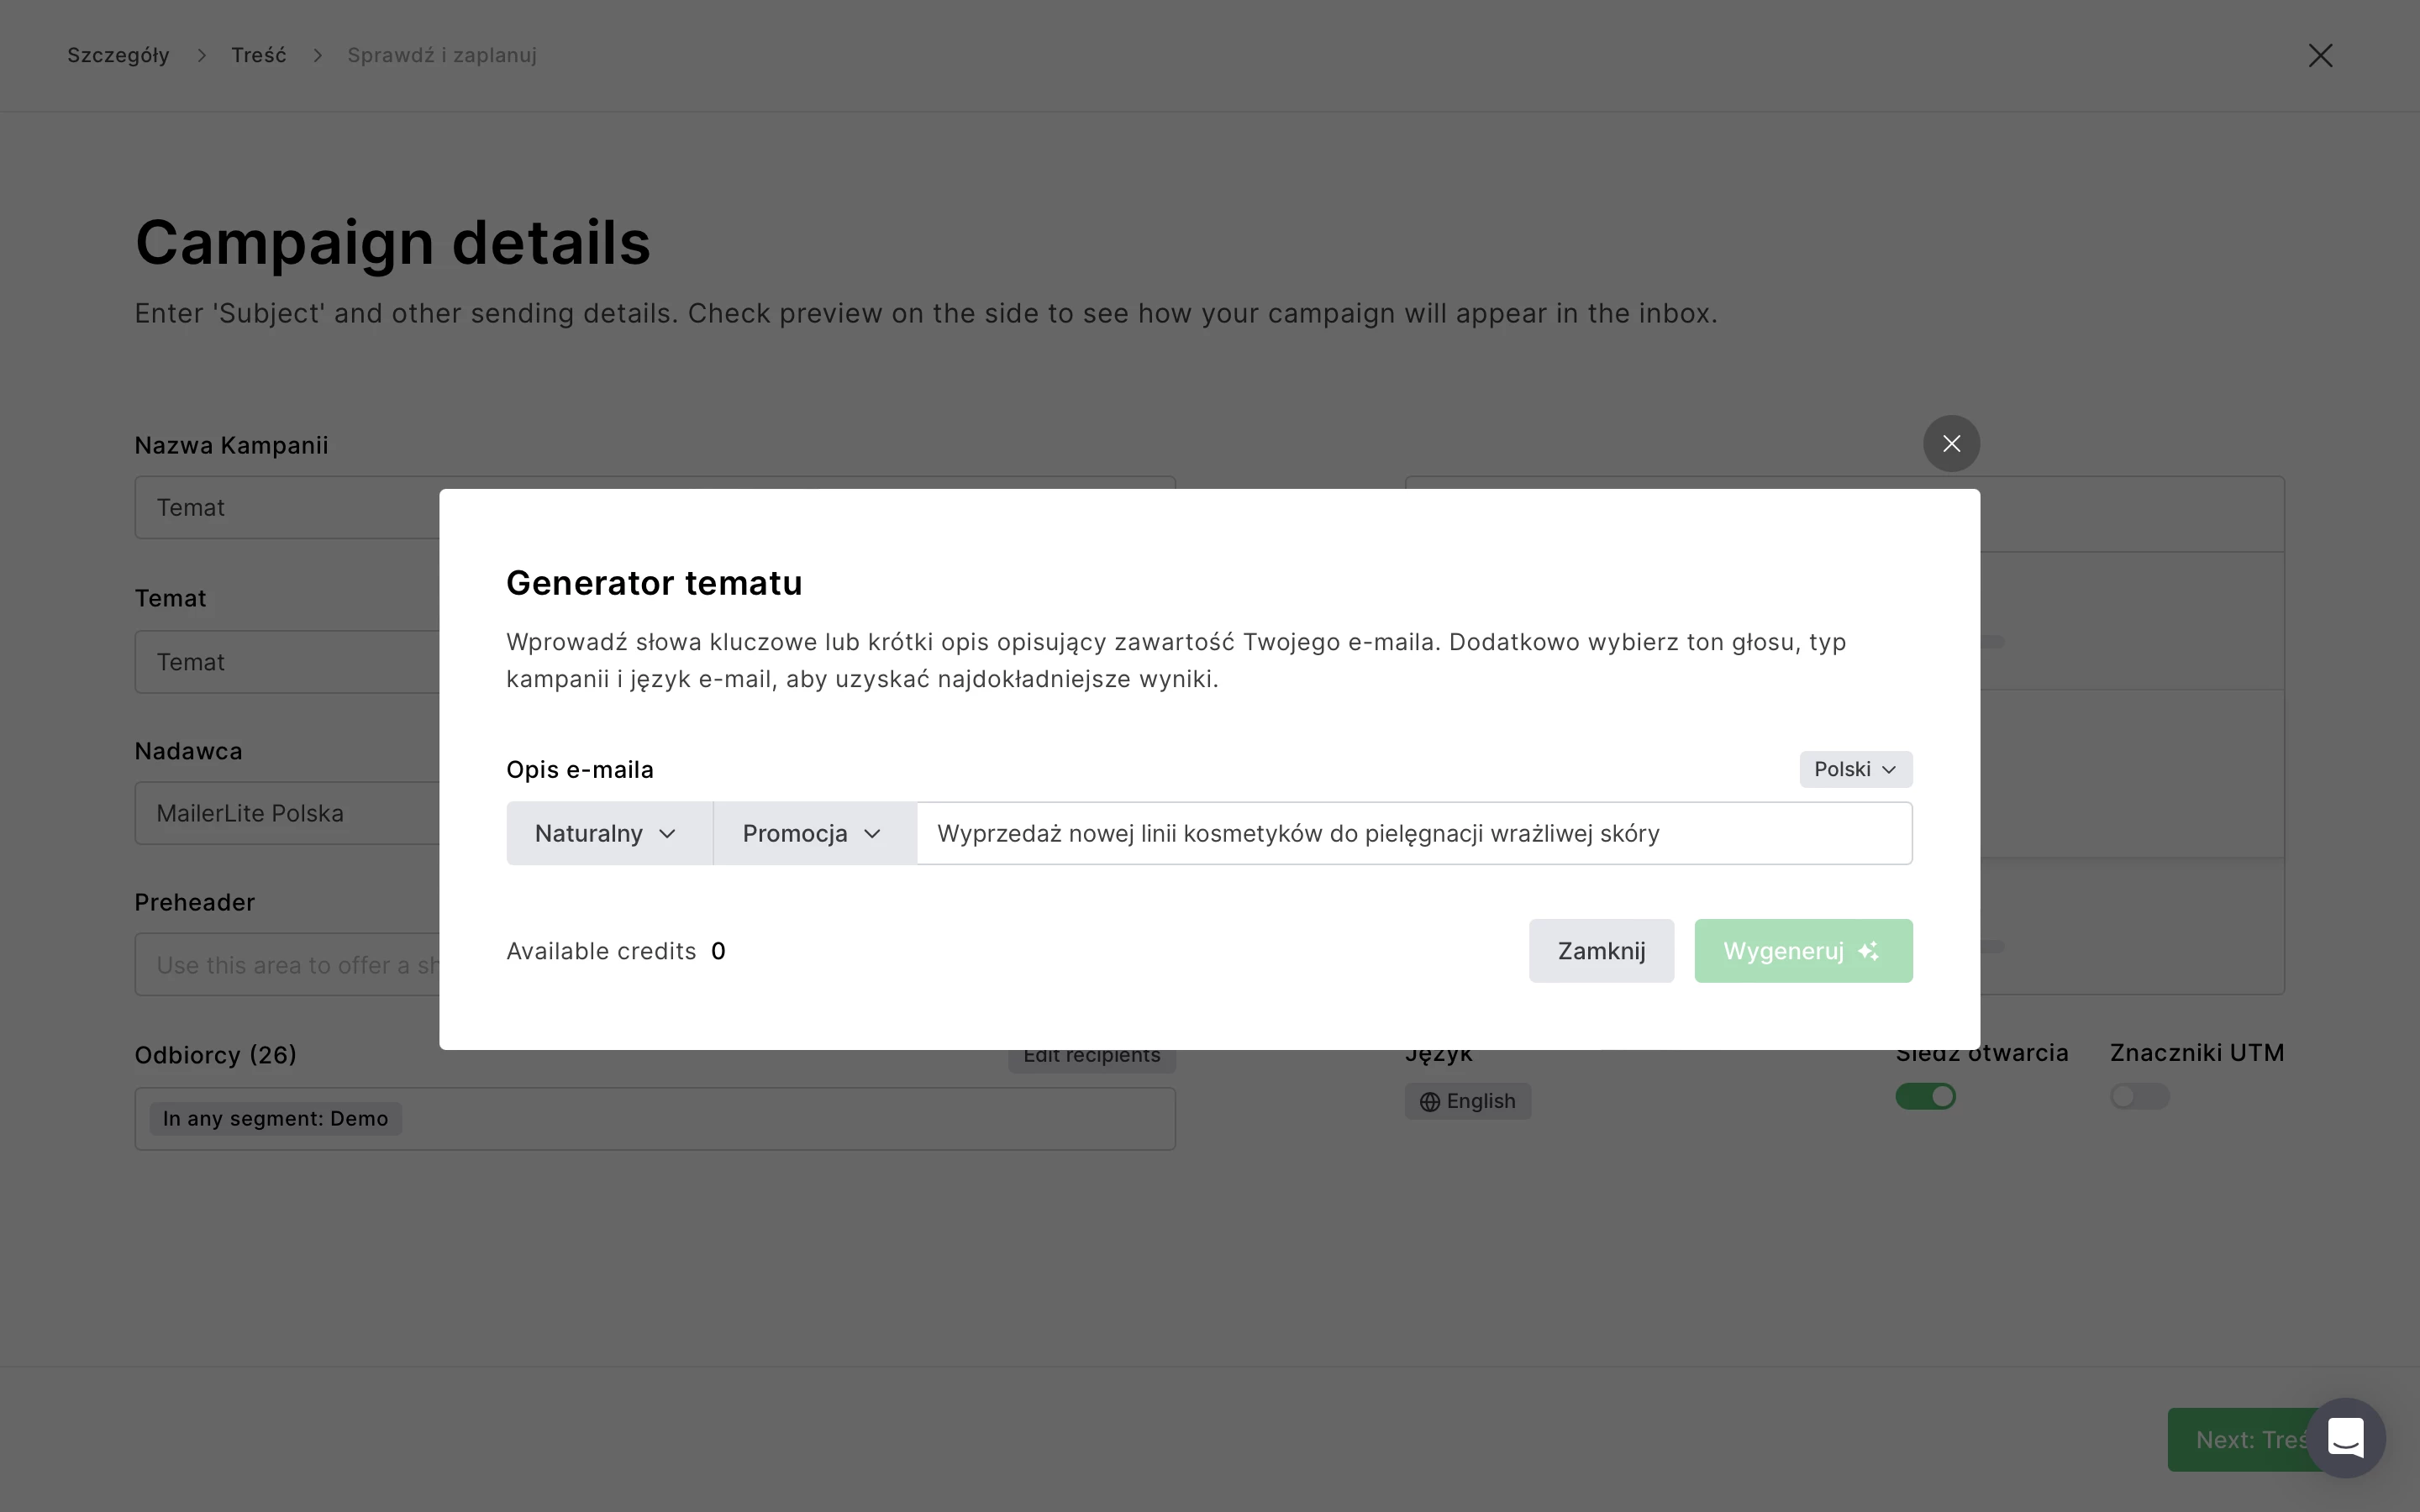Toggle the Śledź otwarcia switch
The height and width of the screenshot is (1512, 2420).
point(1925,1097)
